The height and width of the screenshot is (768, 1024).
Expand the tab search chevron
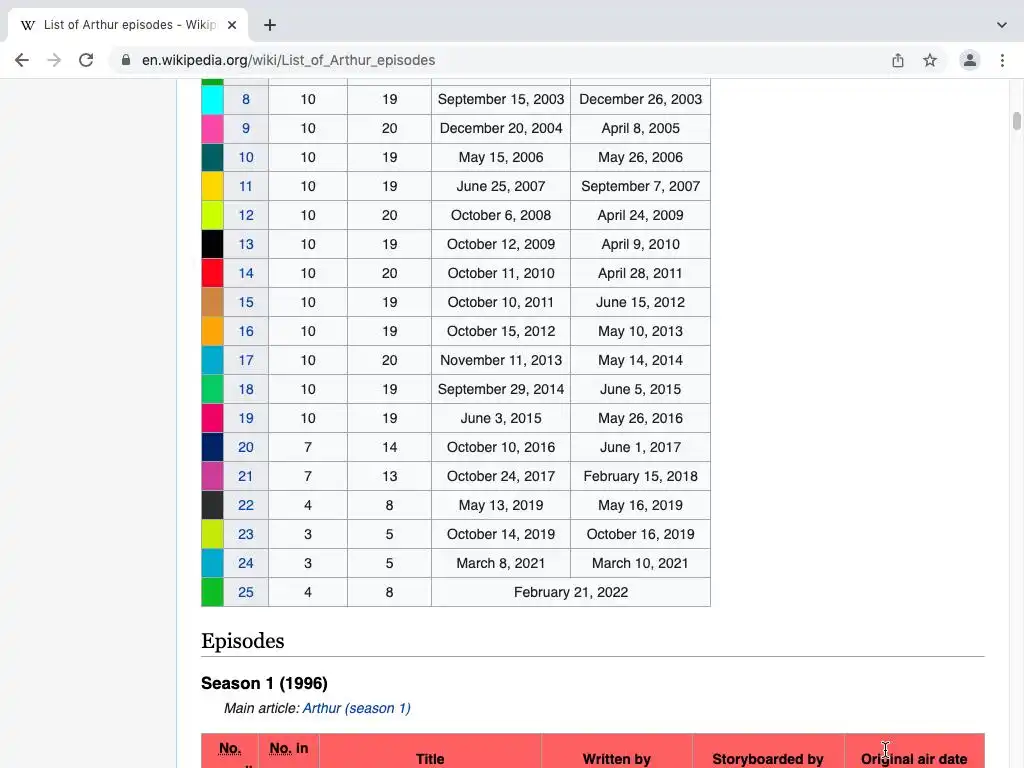1002,25
